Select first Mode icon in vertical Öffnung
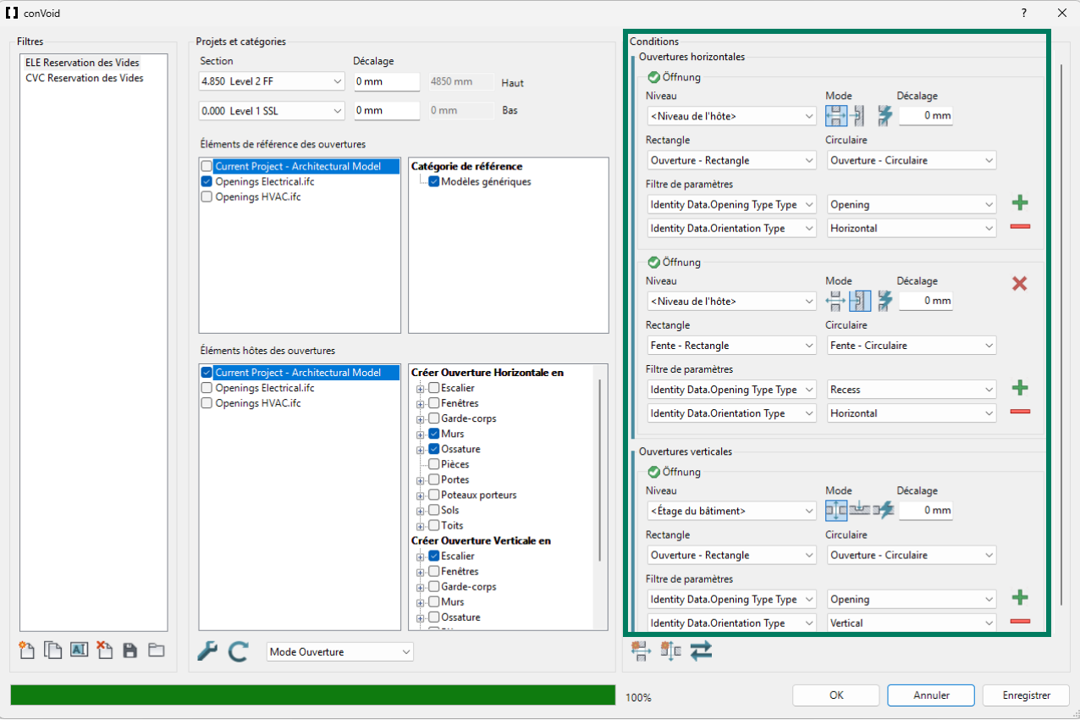1080x720 pixels. (x=836, y=511)
